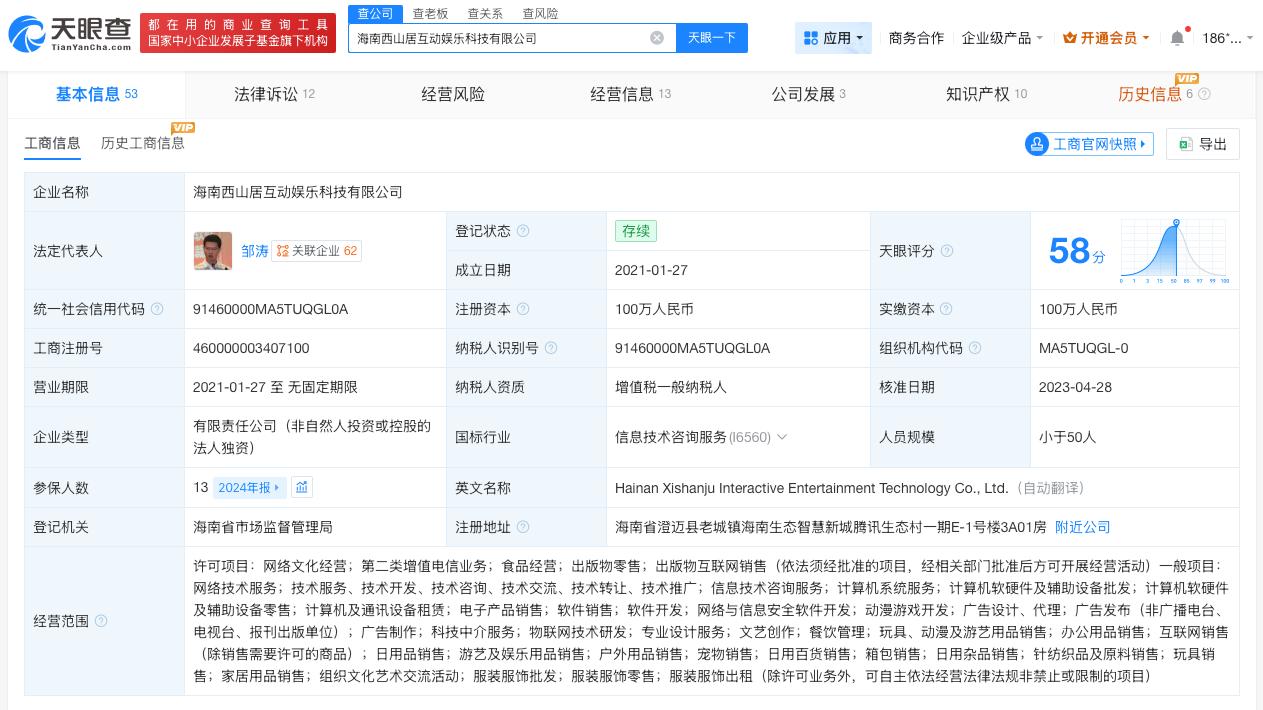Clear the search box with the × icon
The image size is (1263, 710).
click(657, 38)
